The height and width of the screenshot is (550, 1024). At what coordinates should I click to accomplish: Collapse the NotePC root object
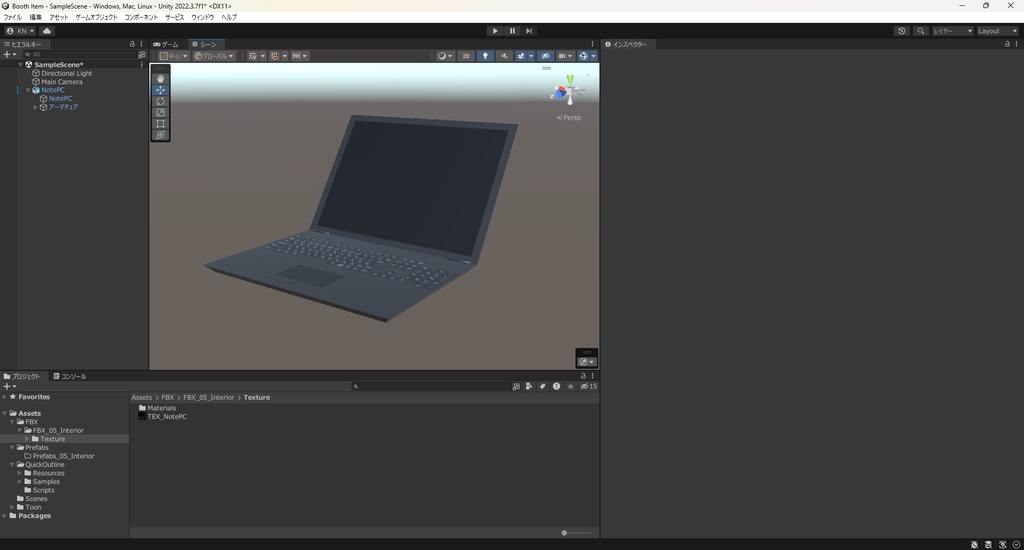pos(28,90)
